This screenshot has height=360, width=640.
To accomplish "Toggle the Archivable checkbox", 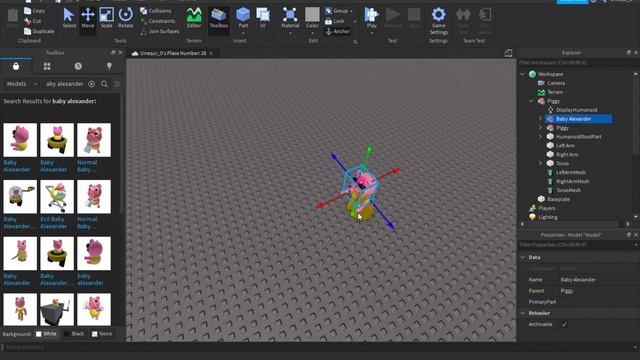I will [564, 324].
